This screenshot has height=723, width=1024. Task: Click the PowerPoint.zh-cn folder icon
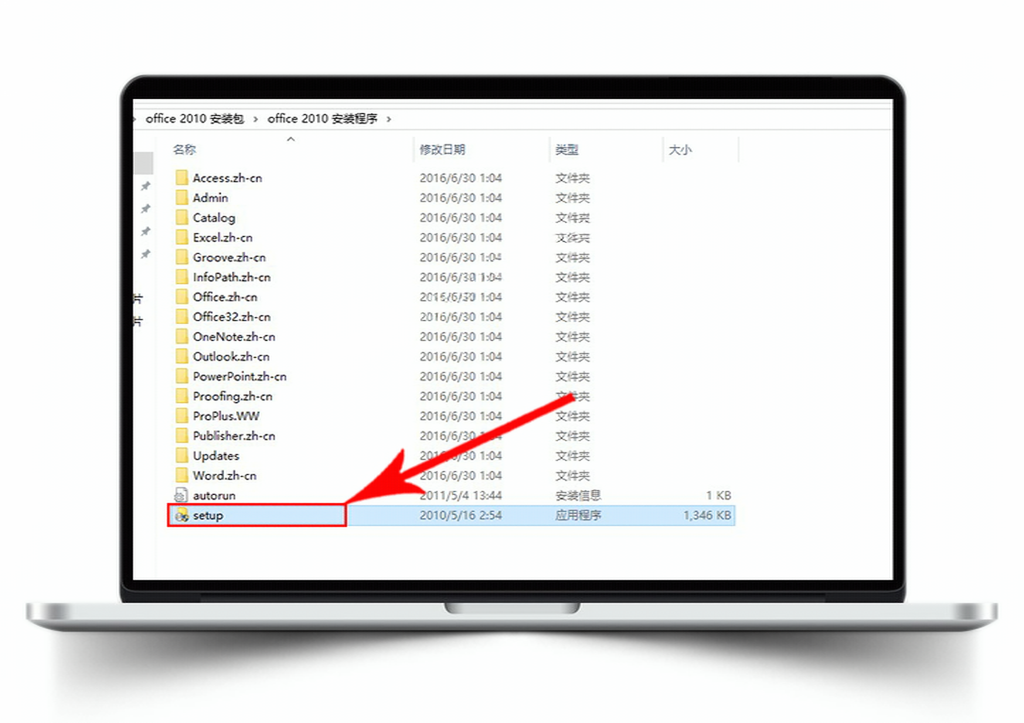(x=182, y=376)
